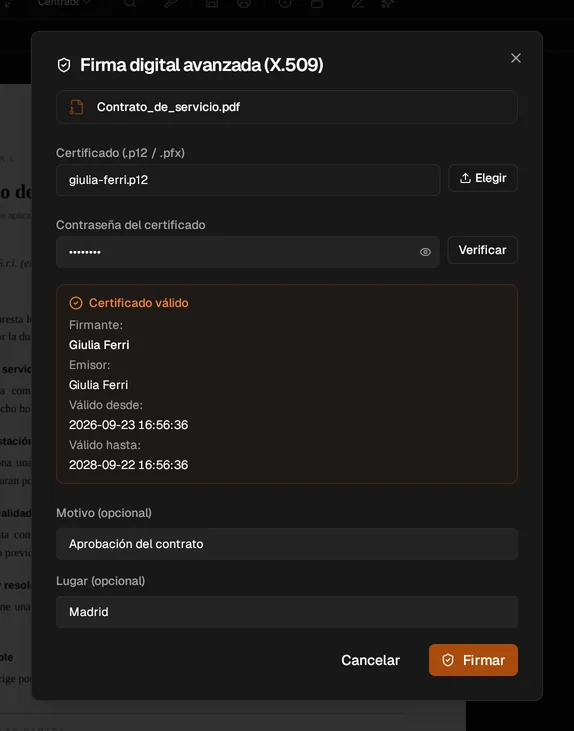Focus the Contraseña del certificado field
The height and width of the screenshot is (731, 574).
pyautogui.click(x=248, y=252)
